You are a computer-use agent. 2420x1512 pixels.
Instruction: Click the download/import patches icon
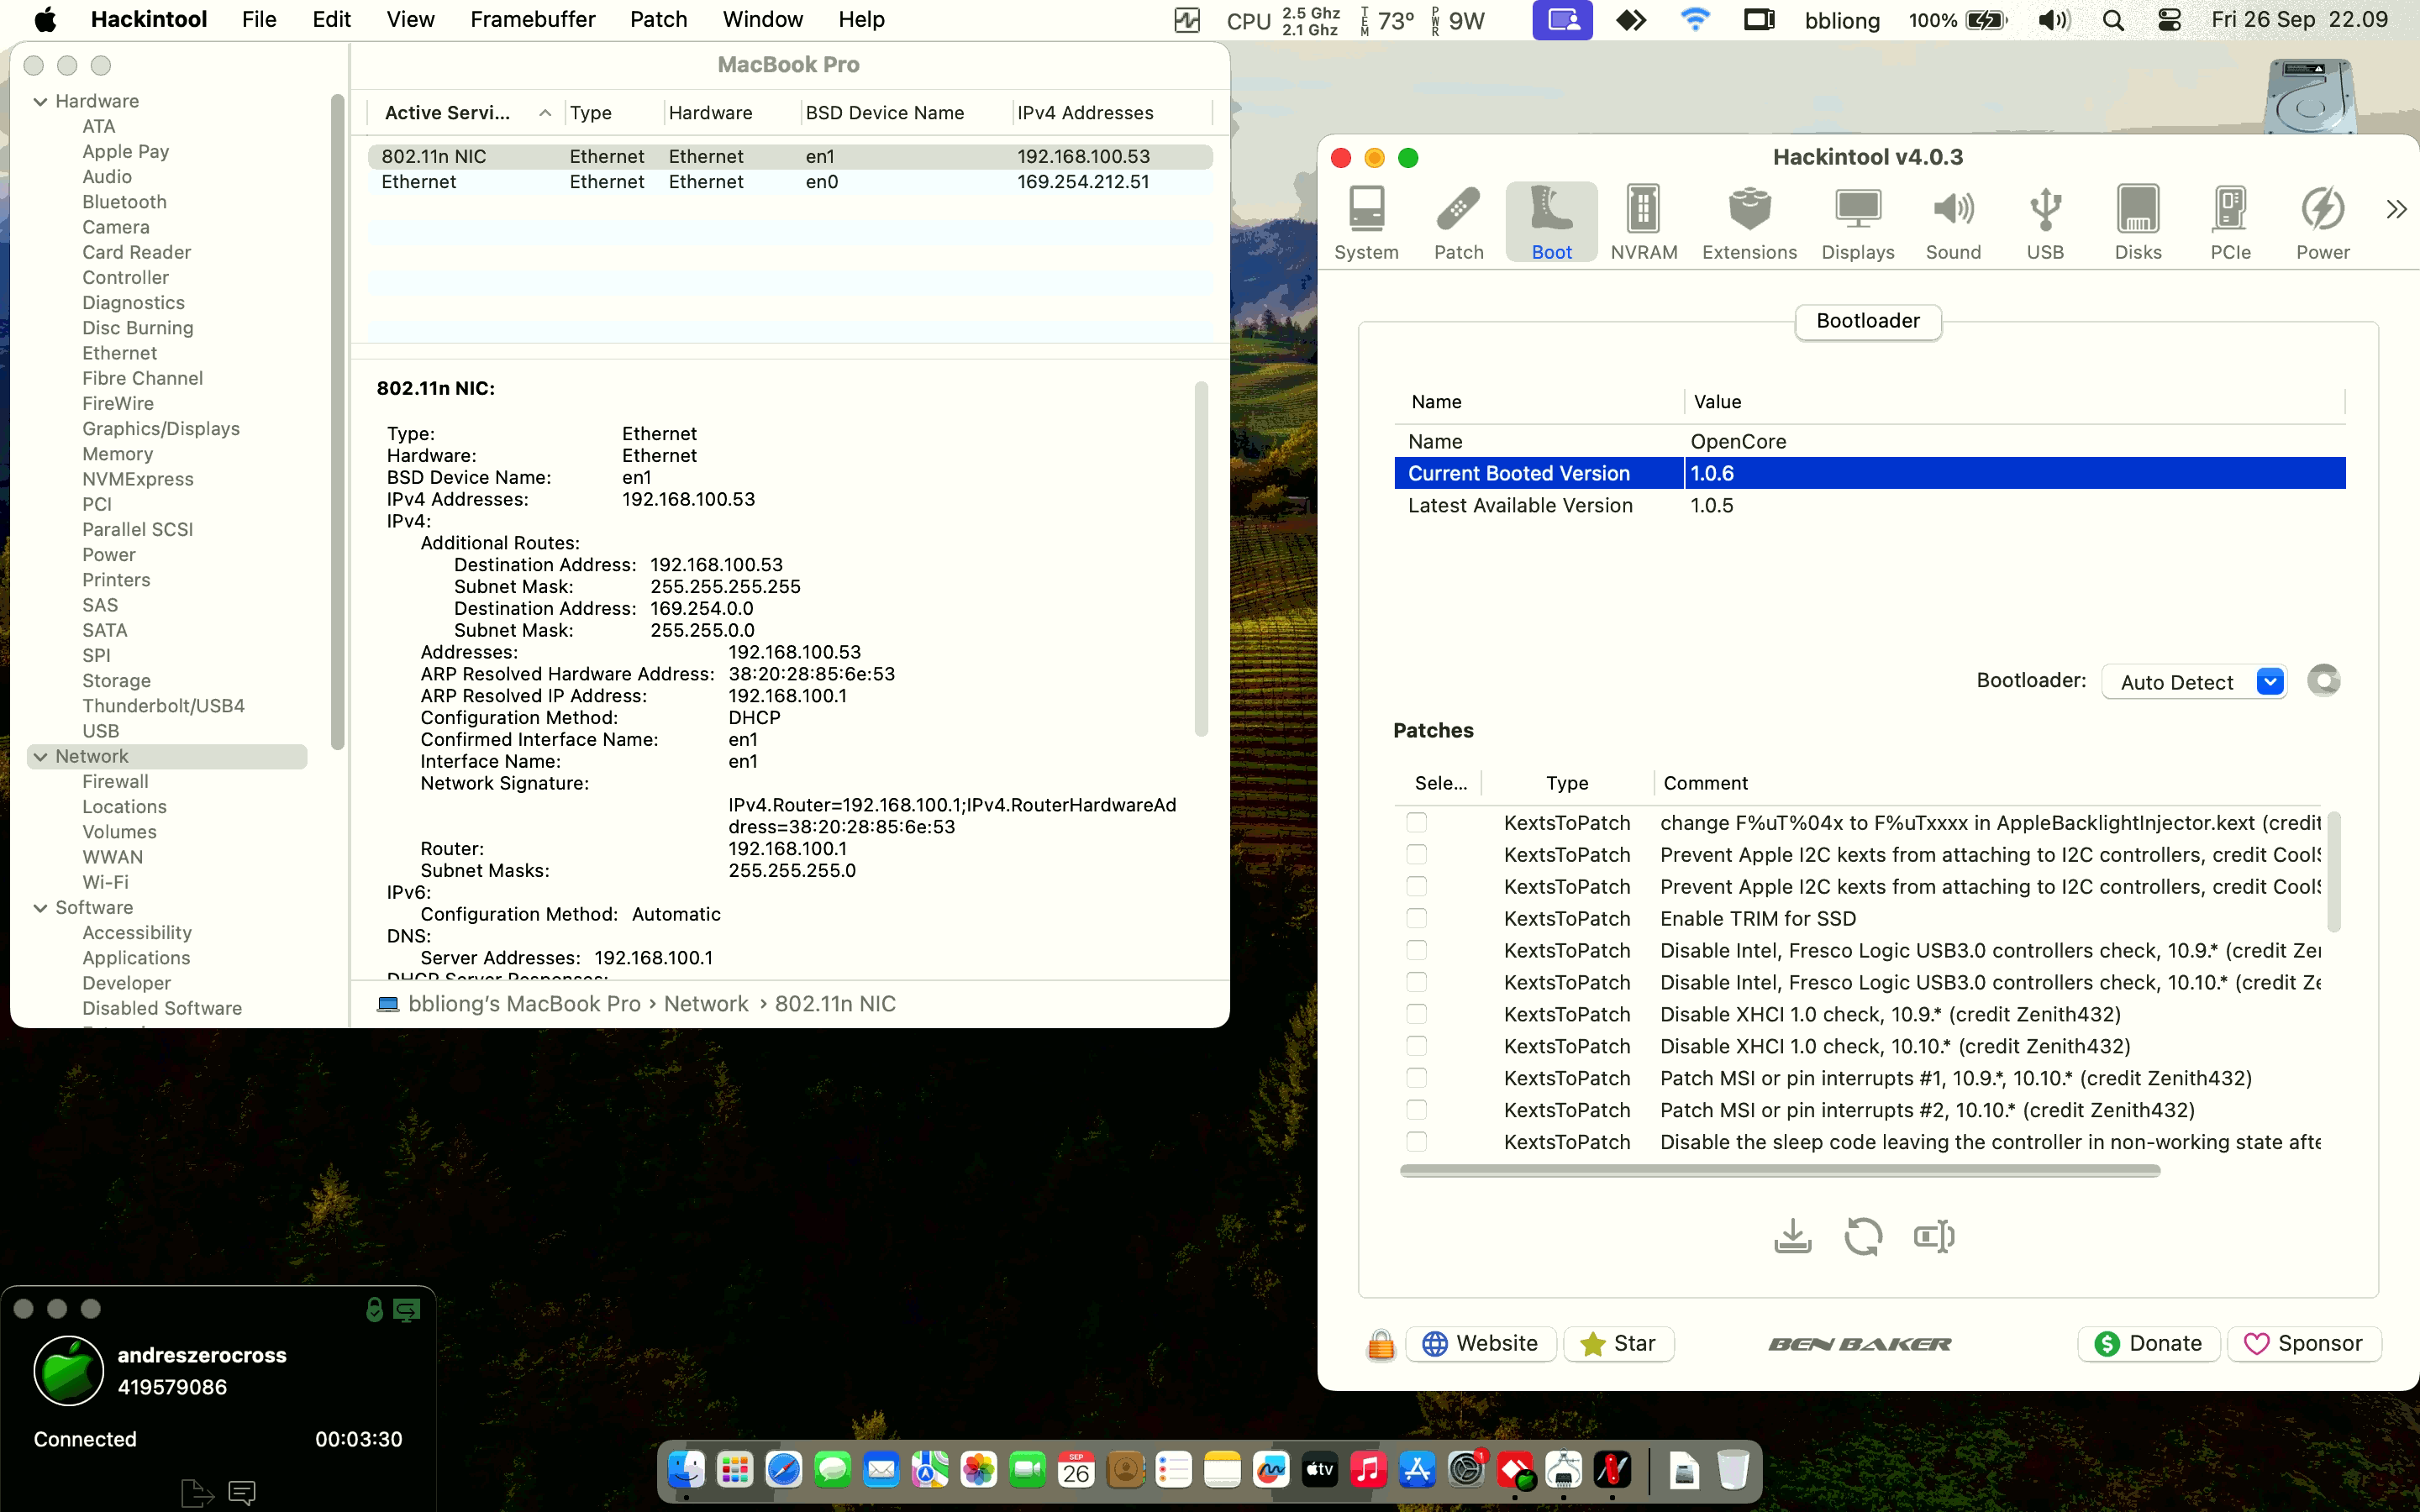pyautogui.click(x=1792, y=1236)
